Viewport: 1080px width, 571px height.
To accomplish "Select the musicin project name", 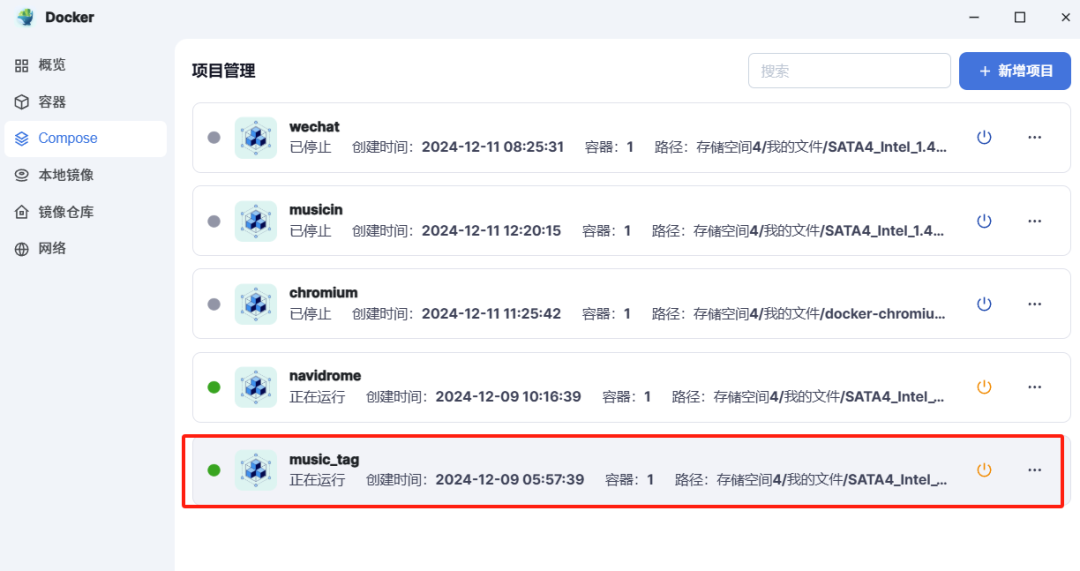I will click(x=315, y=209).
